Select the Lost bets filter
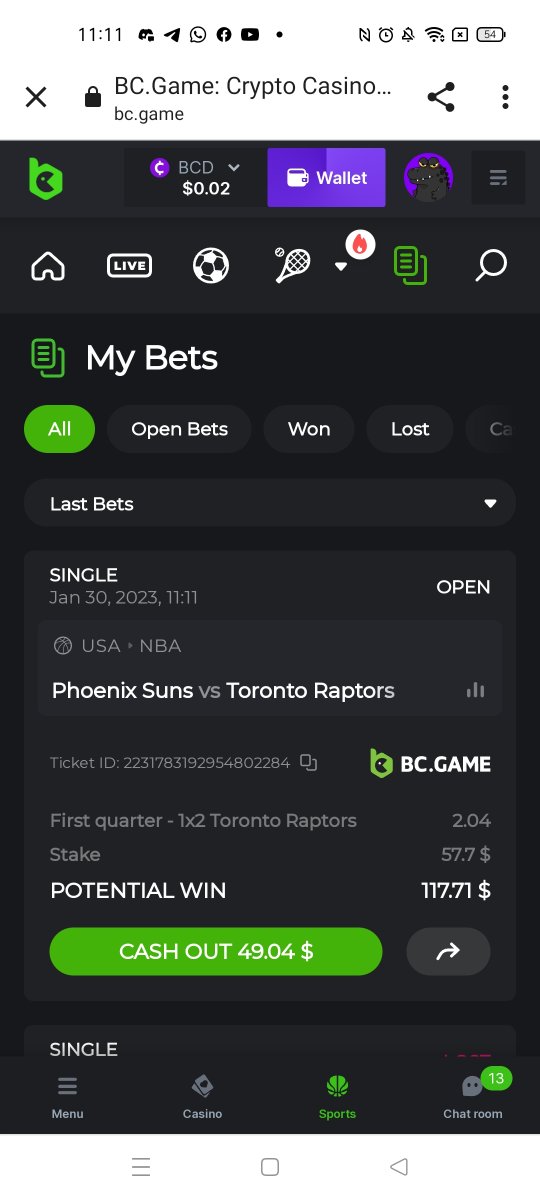The image size is (540, 1200). [x=410, y=429]
